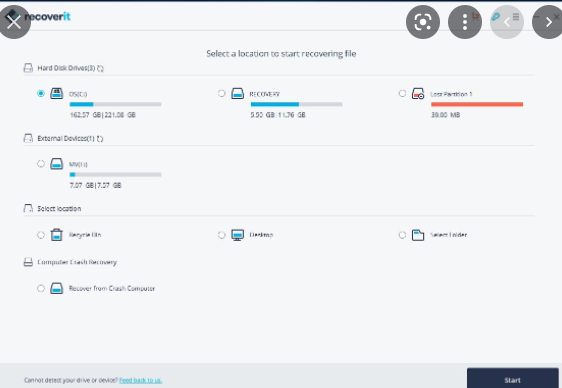Select the external device radio button

[41, 164]
